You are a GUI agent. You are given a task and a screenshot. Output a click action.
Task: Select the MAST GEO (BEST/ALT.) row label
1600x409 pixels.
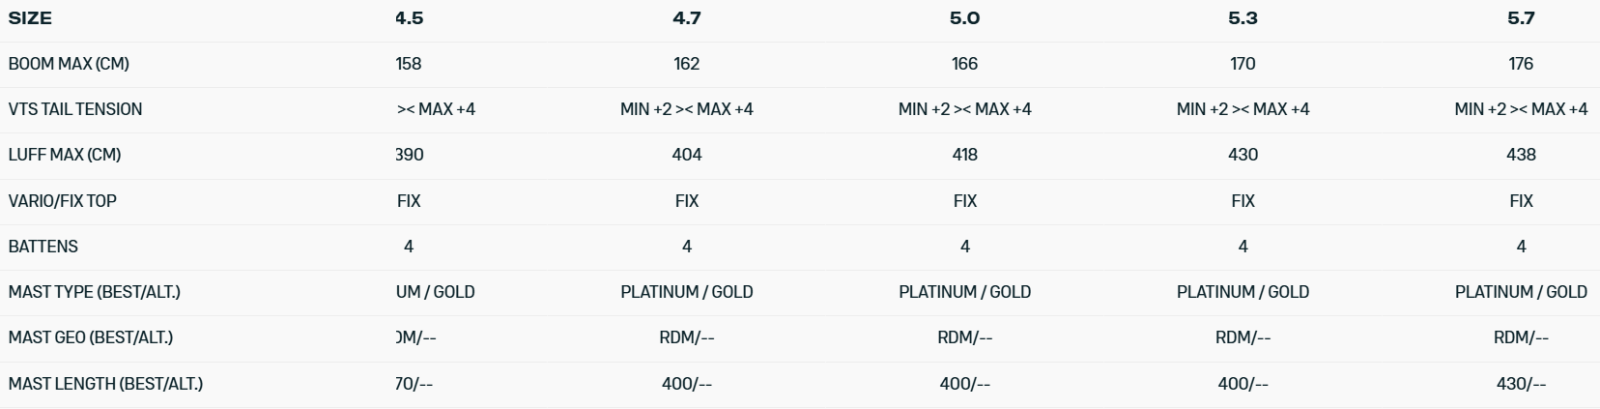(90, 338)
